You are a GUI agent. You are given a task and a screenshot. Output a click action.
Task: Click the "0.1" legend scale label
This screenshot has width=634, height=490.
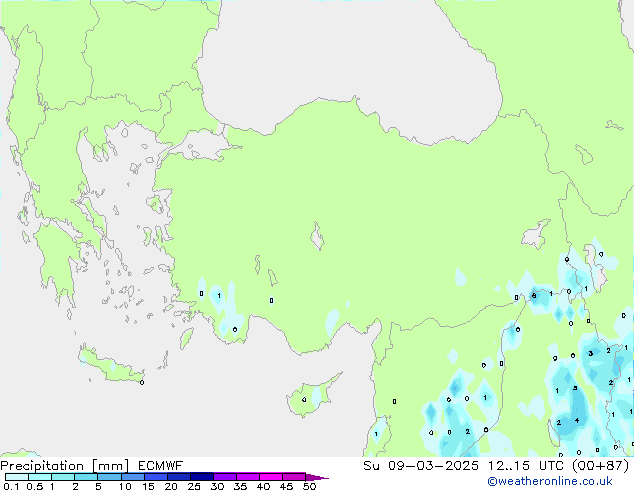[10, 486]
